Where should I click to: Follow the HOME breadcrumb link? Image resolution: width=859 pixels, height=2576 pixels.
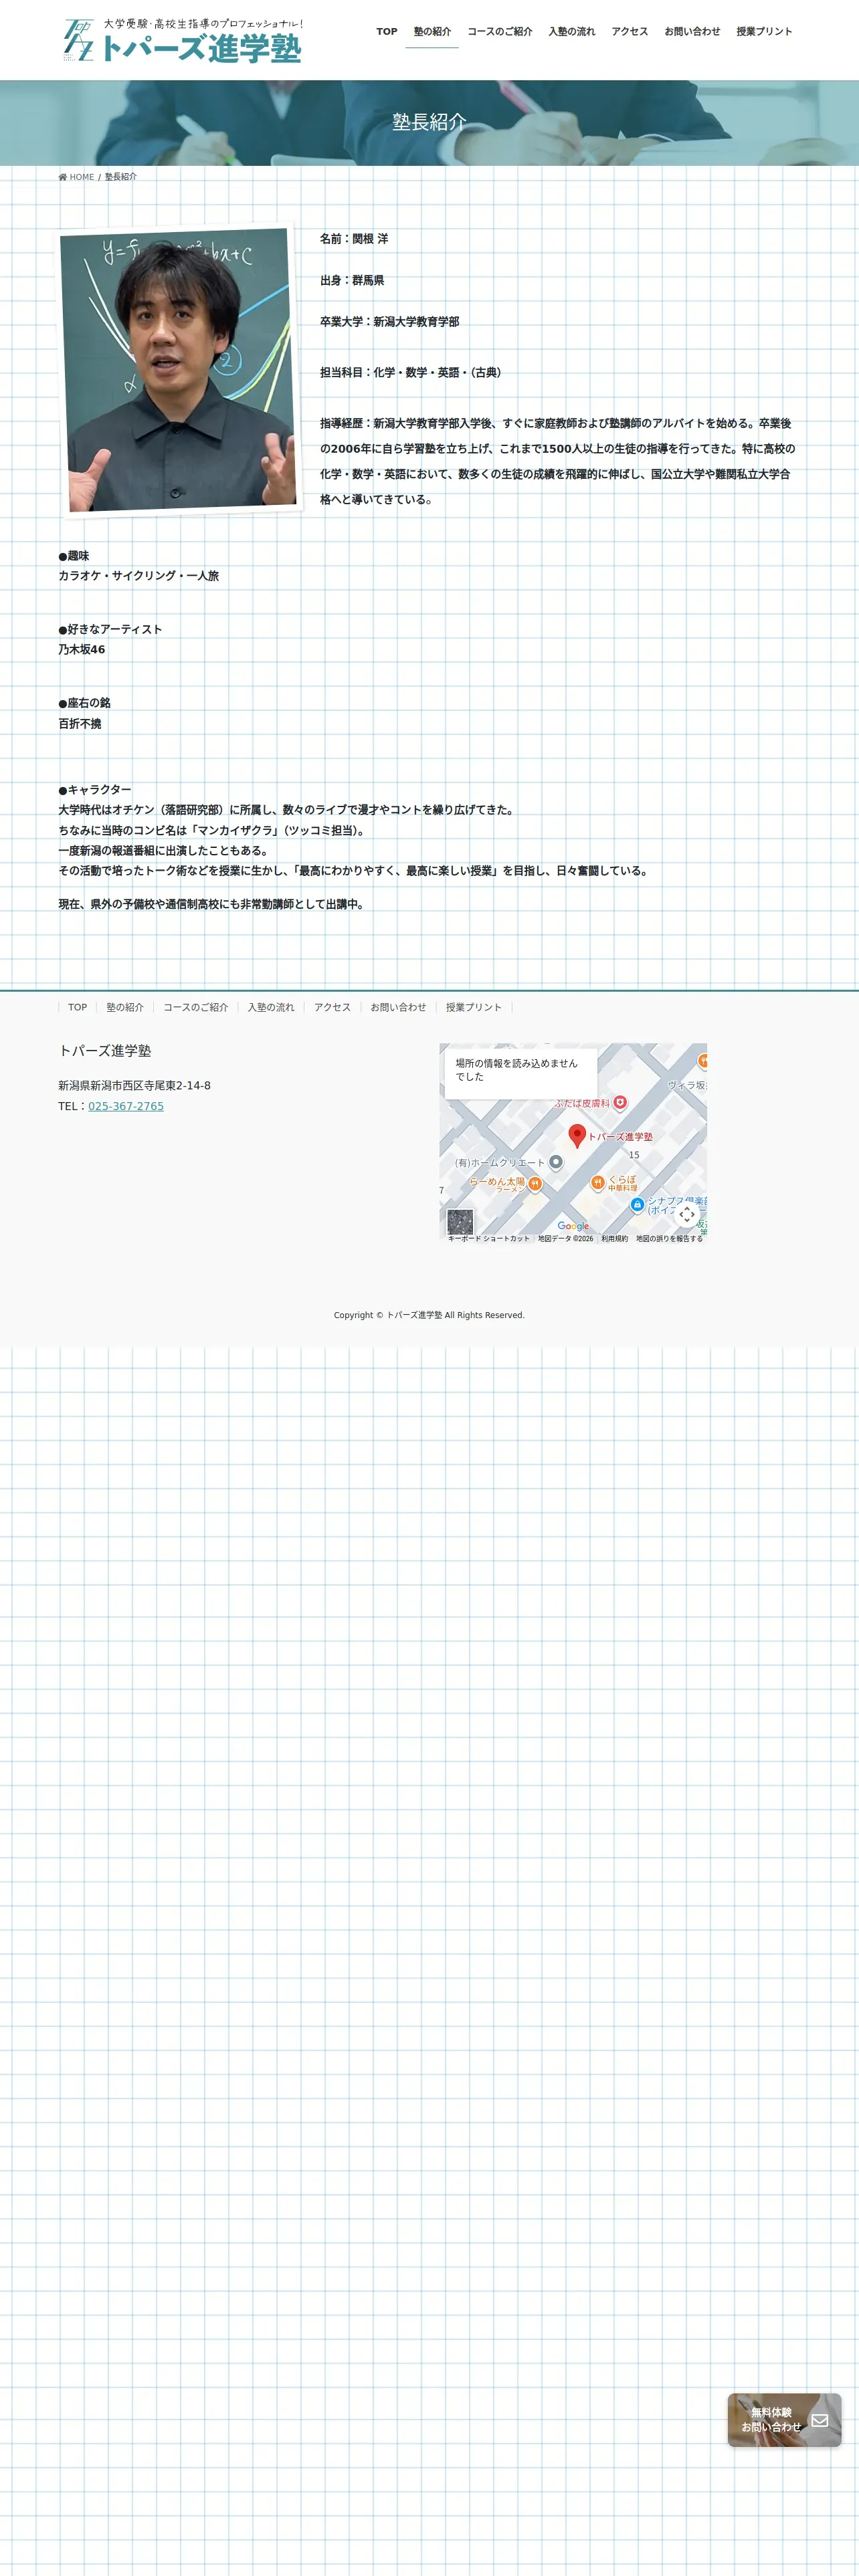click(81, 177)
